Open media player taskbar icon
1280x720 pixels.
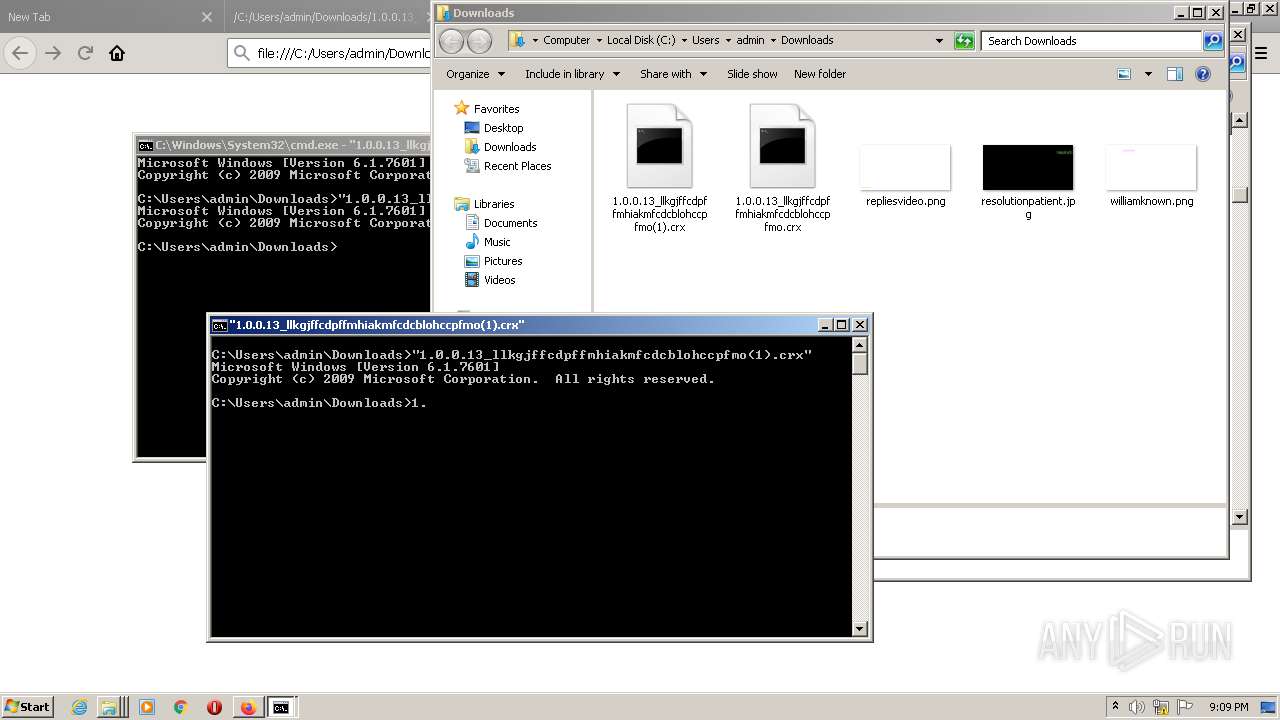(147, 707)
